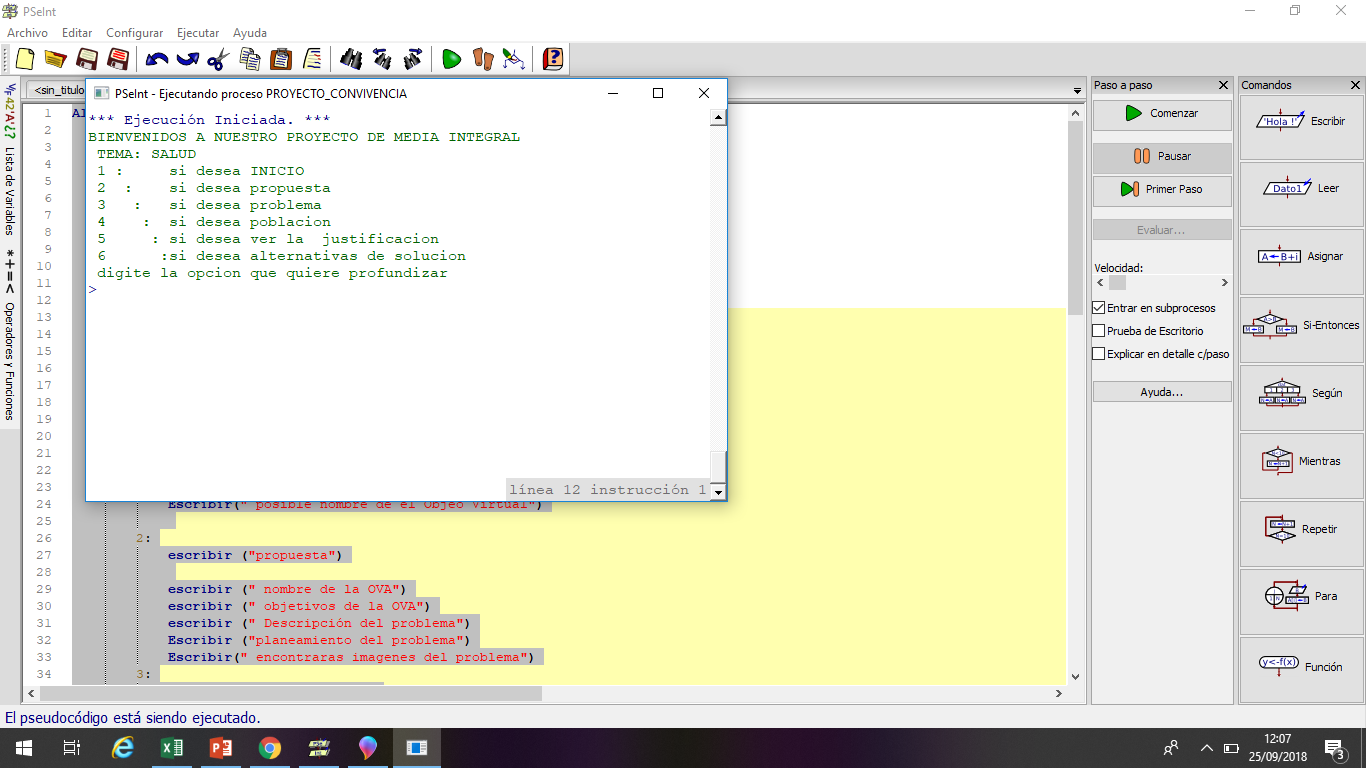
Task: Enable Prueba de Escritorio checkbox
Action: [1099, 331]
